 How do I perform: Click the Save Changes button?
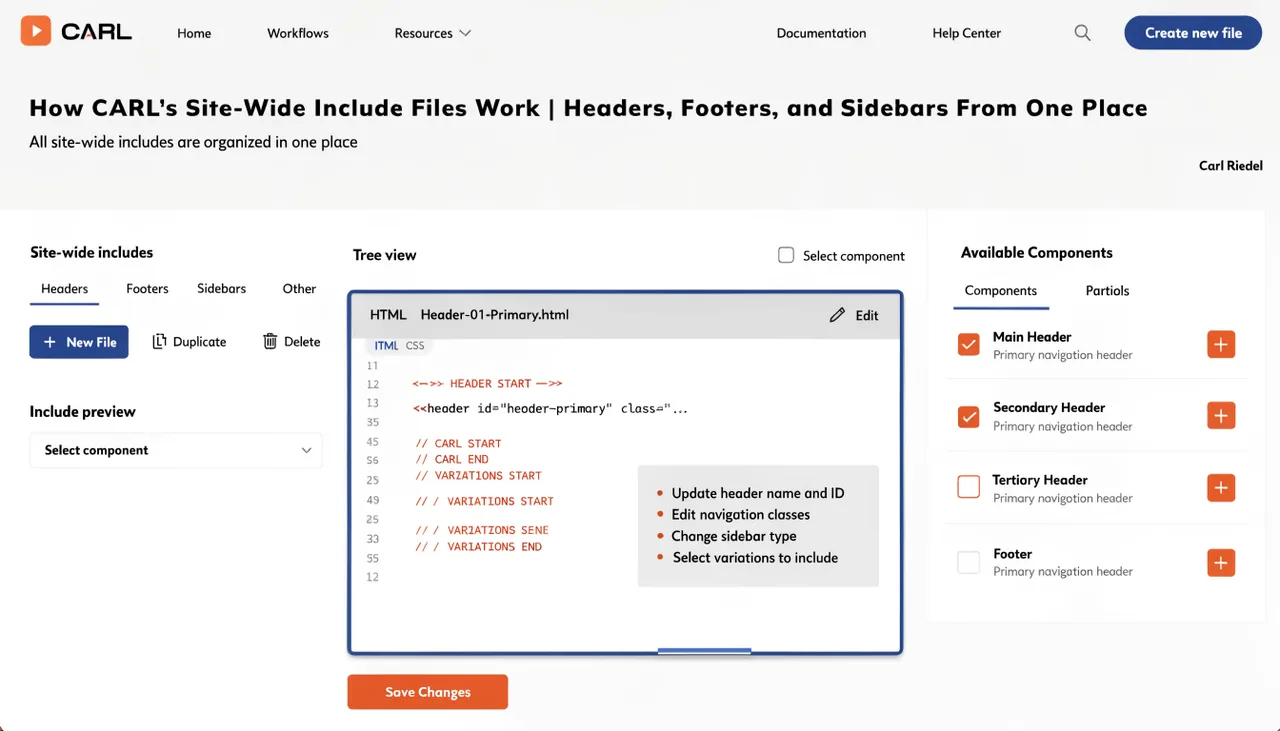coord(428,692)
